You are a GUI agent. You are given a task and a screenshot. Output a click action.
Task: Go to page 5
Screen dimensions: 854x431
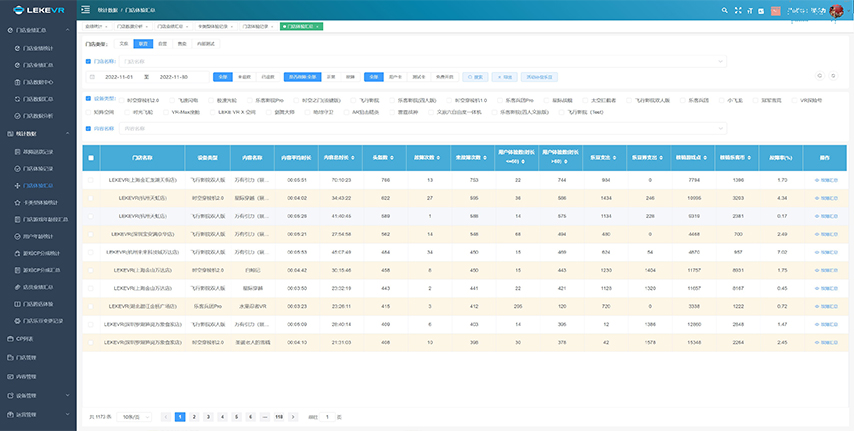point(236,417)
